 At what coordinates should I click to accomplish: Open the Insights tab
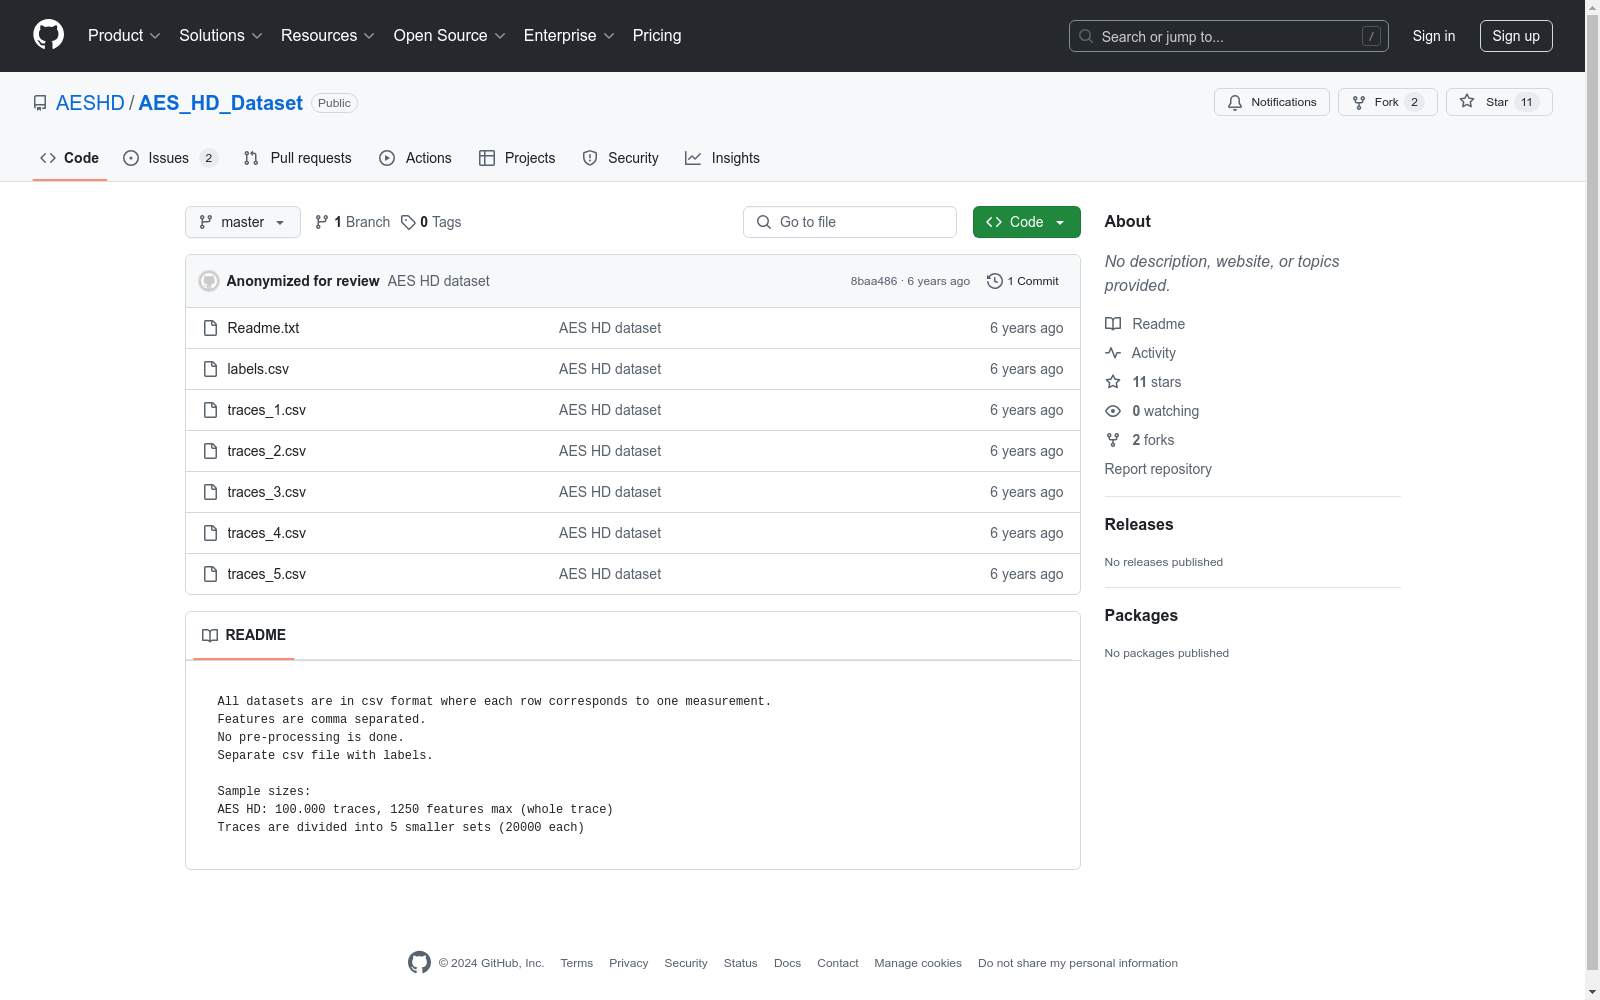coord(722,158)
